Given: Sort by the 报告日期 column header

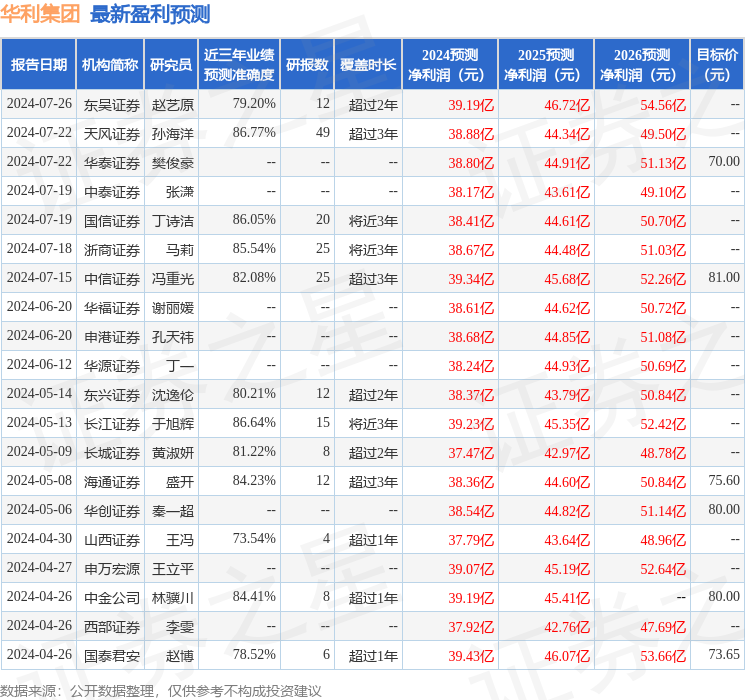Looking at the screenshot, I should tap(39, 65).
